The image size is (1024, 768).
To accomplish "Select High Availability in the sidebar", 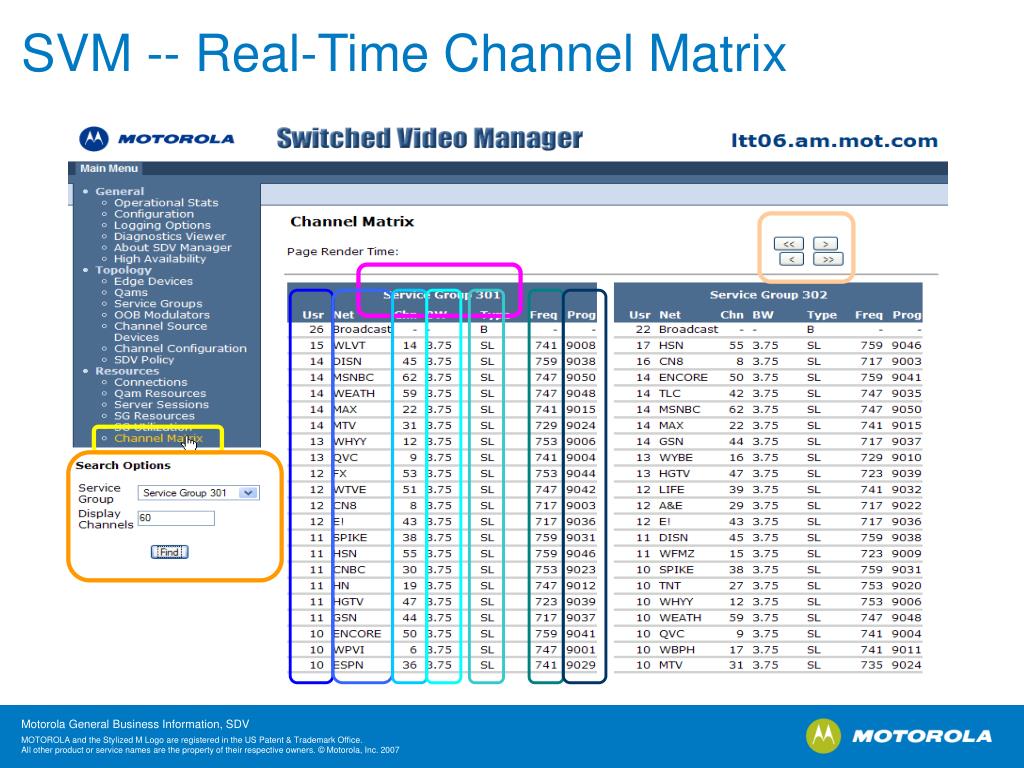I will [160, 259].
